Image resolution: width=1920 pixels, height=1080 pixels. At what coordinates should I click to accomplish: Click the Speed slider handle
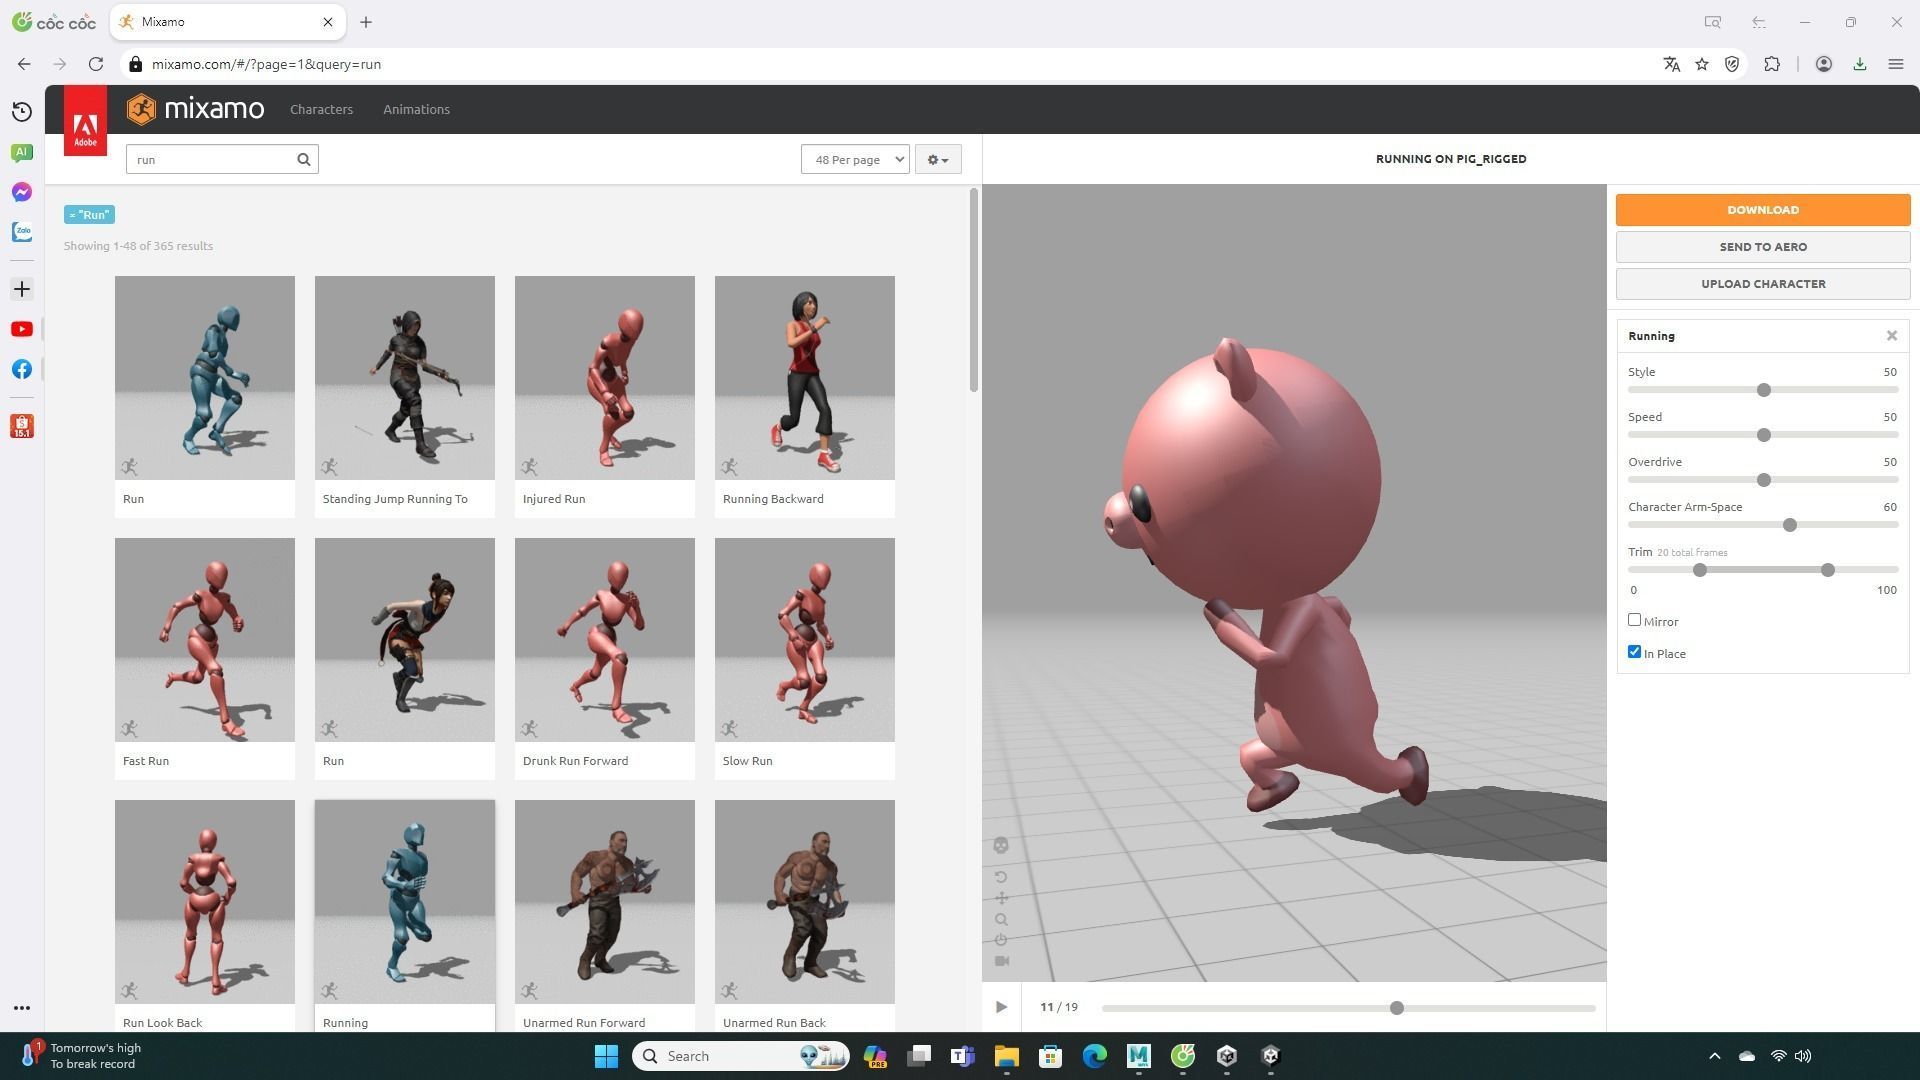pos(1764,435)
